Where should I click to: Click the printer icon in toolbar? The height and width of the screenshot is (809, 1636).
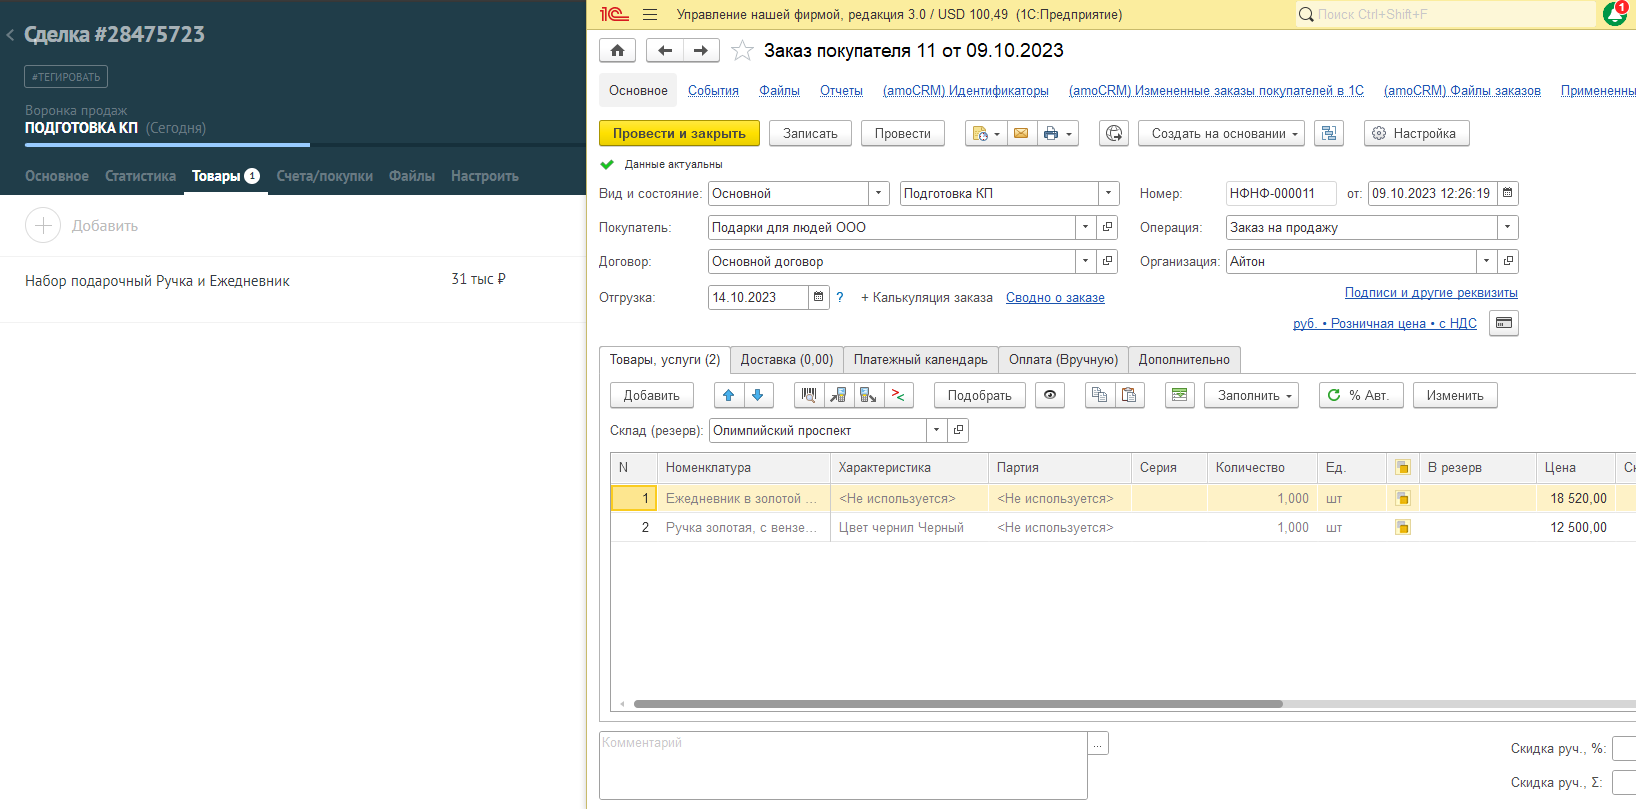[x=1050, y=133]
